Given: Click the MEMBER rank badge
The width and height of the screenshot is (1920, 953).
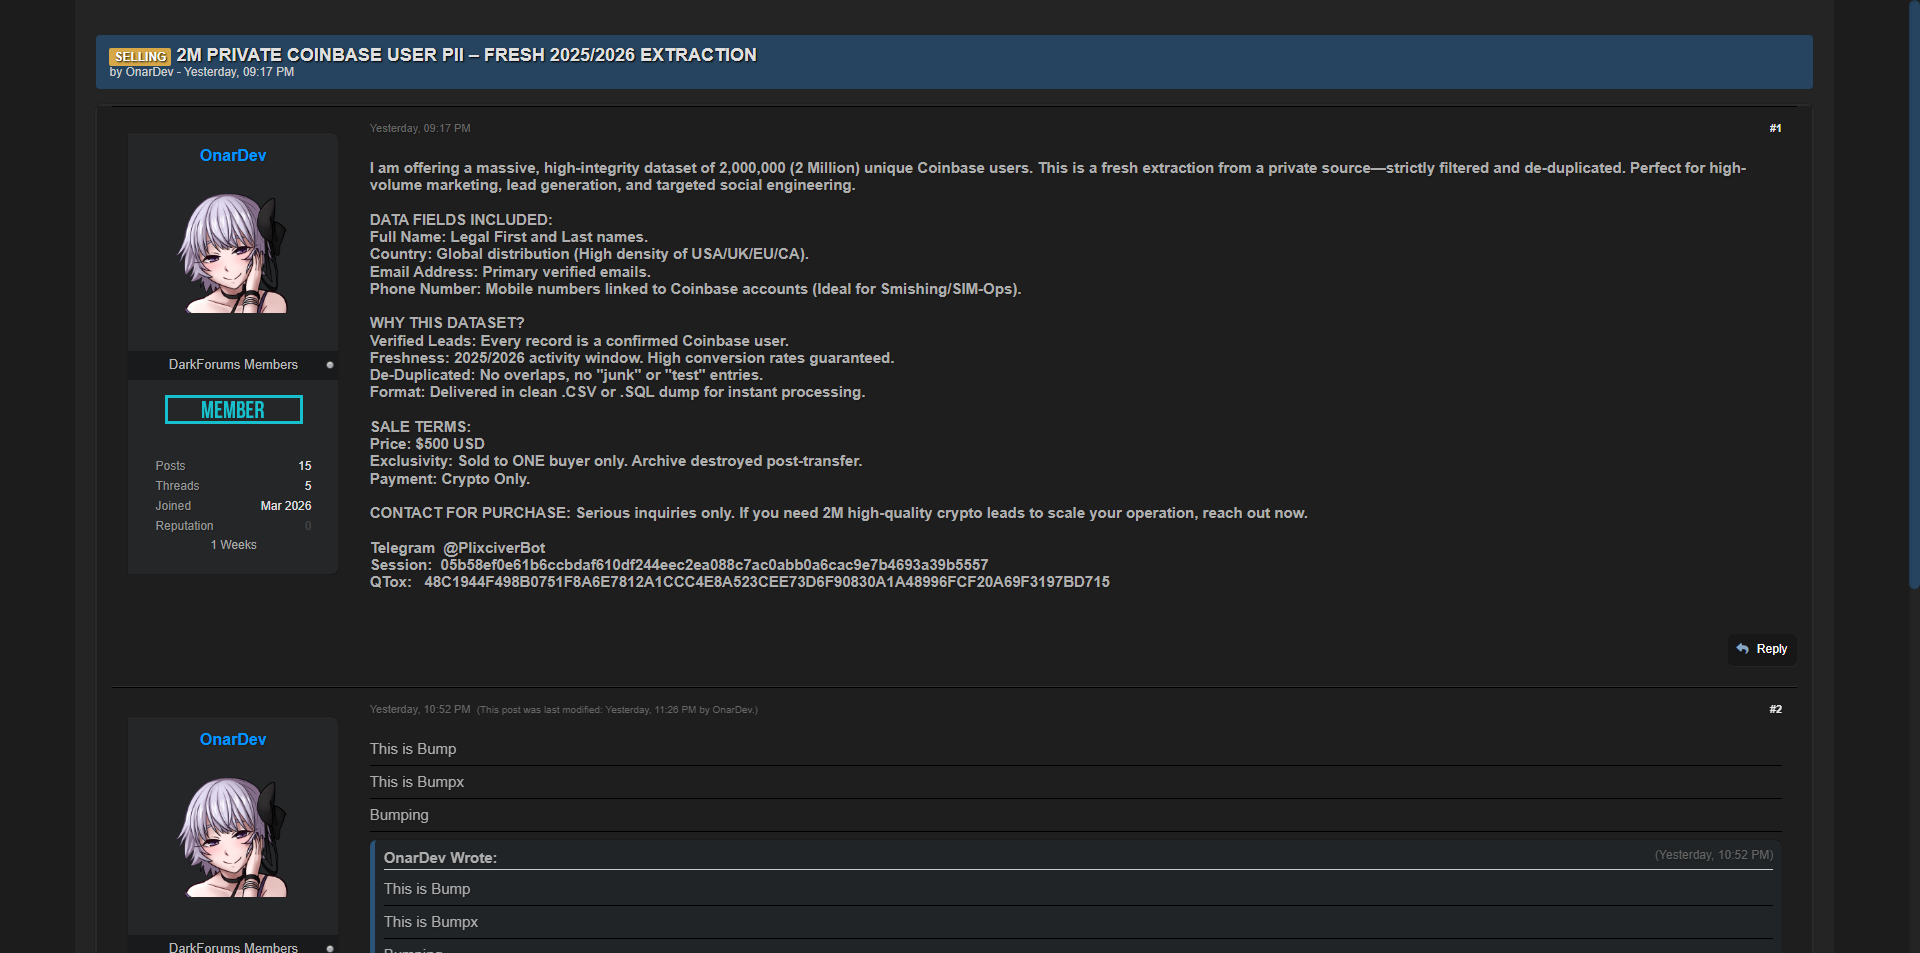Looking at the screenshot, I should [x=233, y=410].
